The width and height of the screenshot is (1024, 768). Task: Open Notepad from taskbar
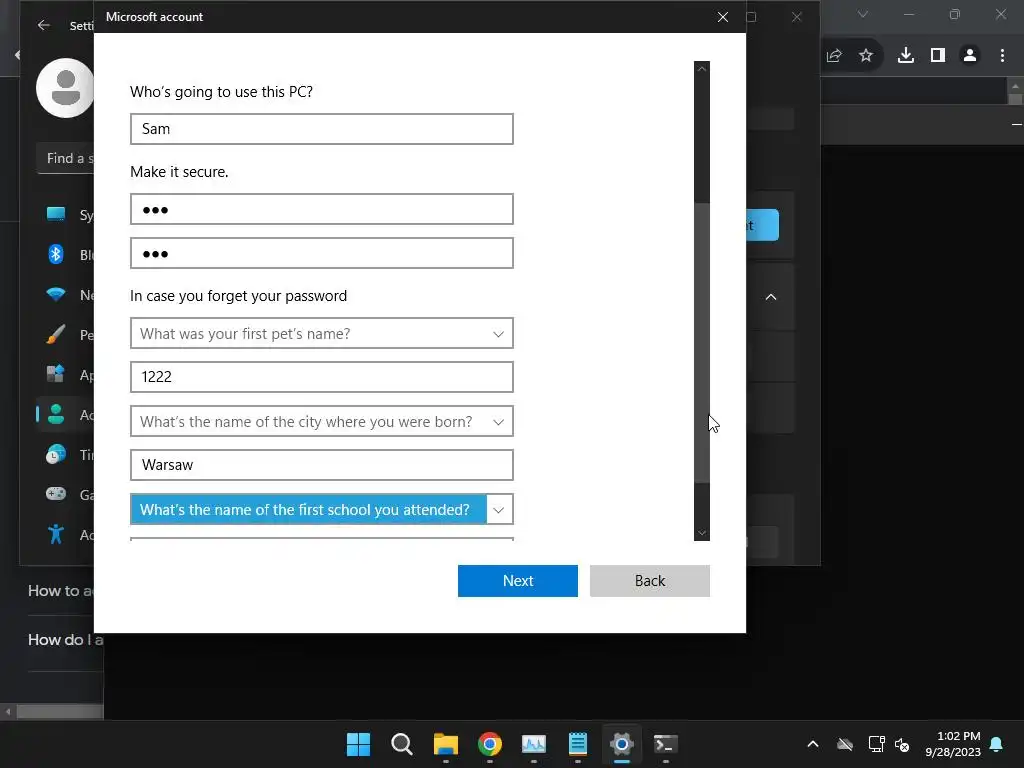pos(577,744)
